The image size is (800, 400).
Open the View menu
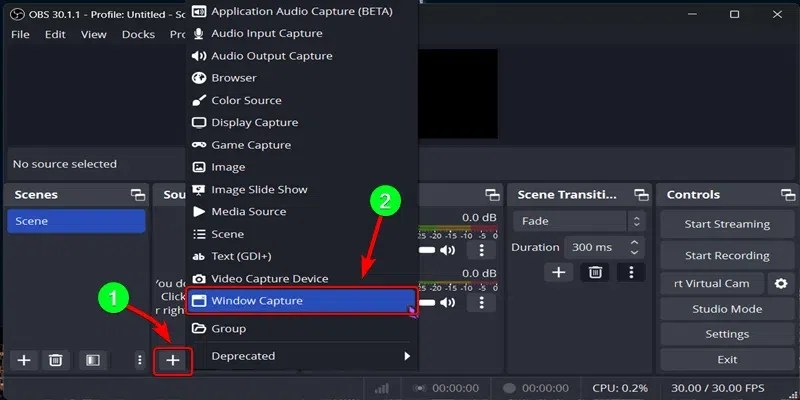tap(94, 35)
